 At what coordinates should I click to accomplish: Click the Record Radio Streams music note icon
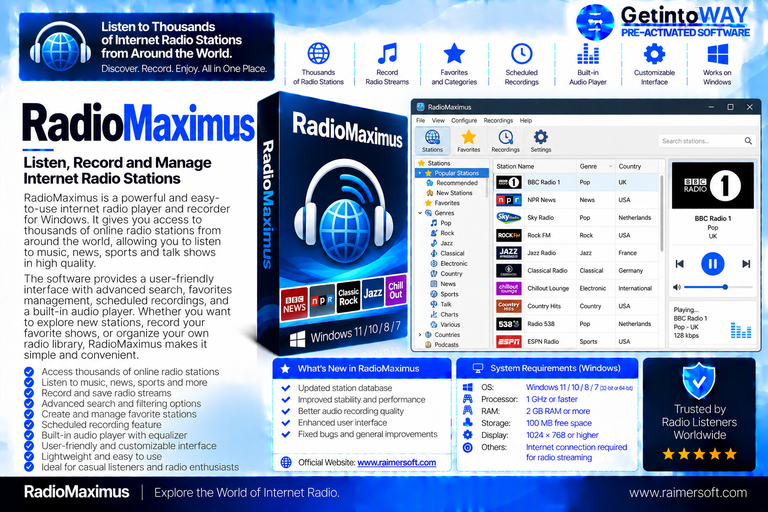coord(387,54)
